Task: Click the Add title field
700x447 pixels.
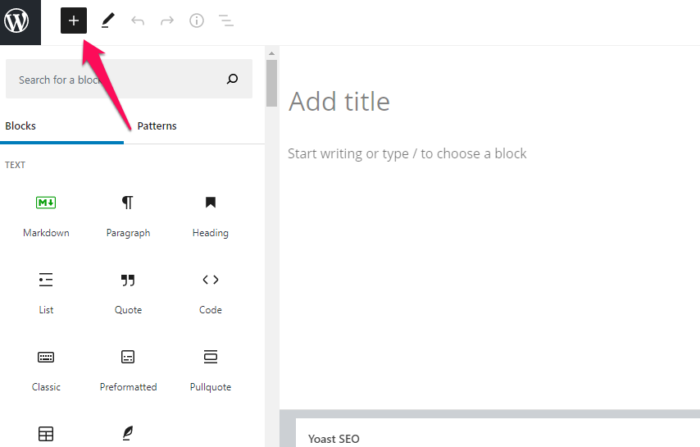Action: click(x=339, y=101)
